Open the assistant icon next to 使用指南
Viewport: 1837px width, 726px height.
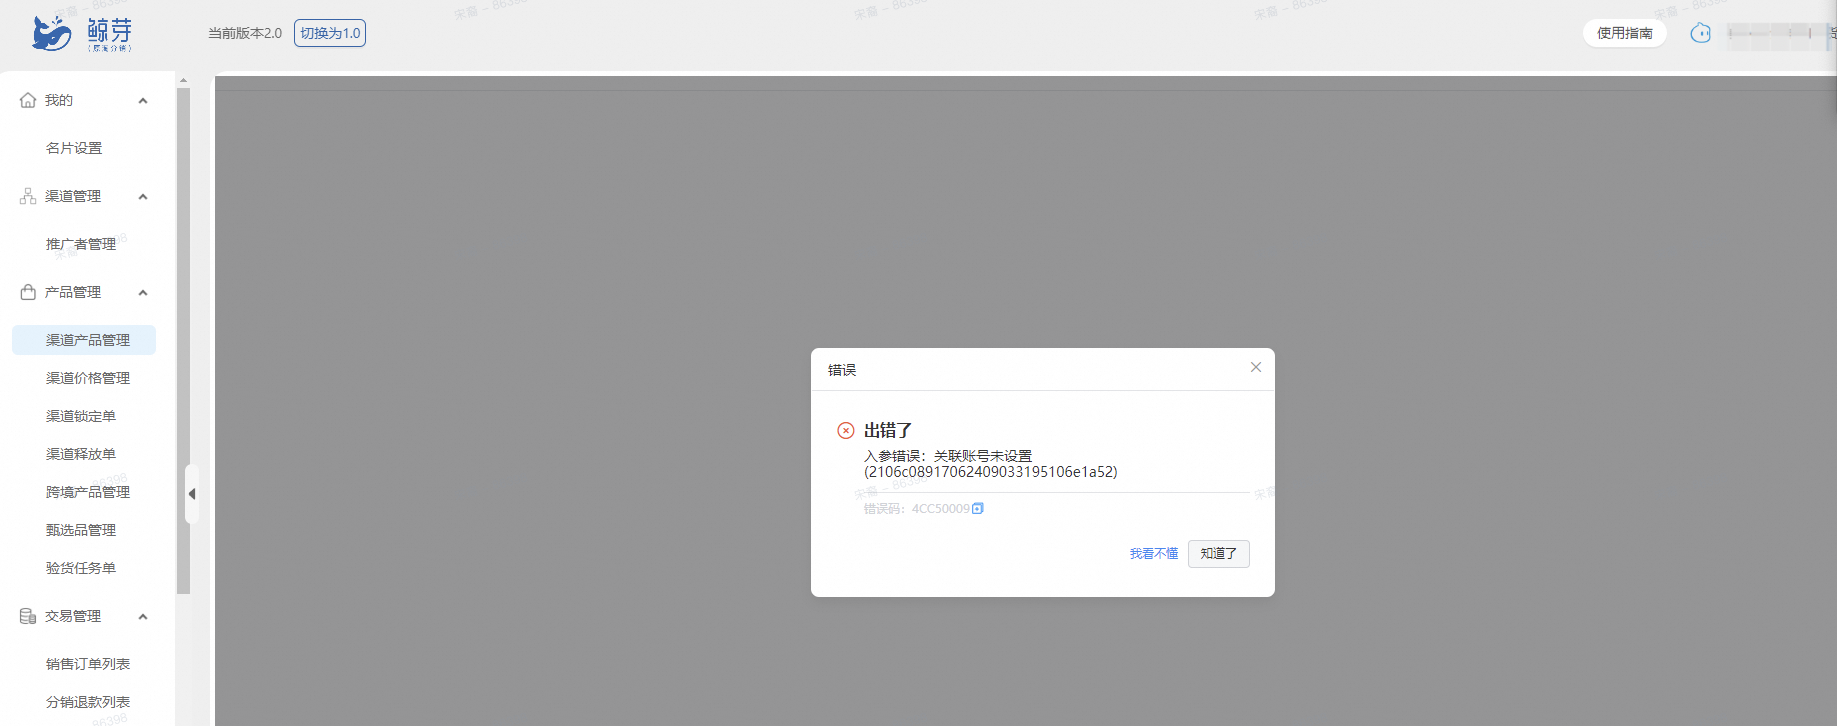coord(1700,33)
